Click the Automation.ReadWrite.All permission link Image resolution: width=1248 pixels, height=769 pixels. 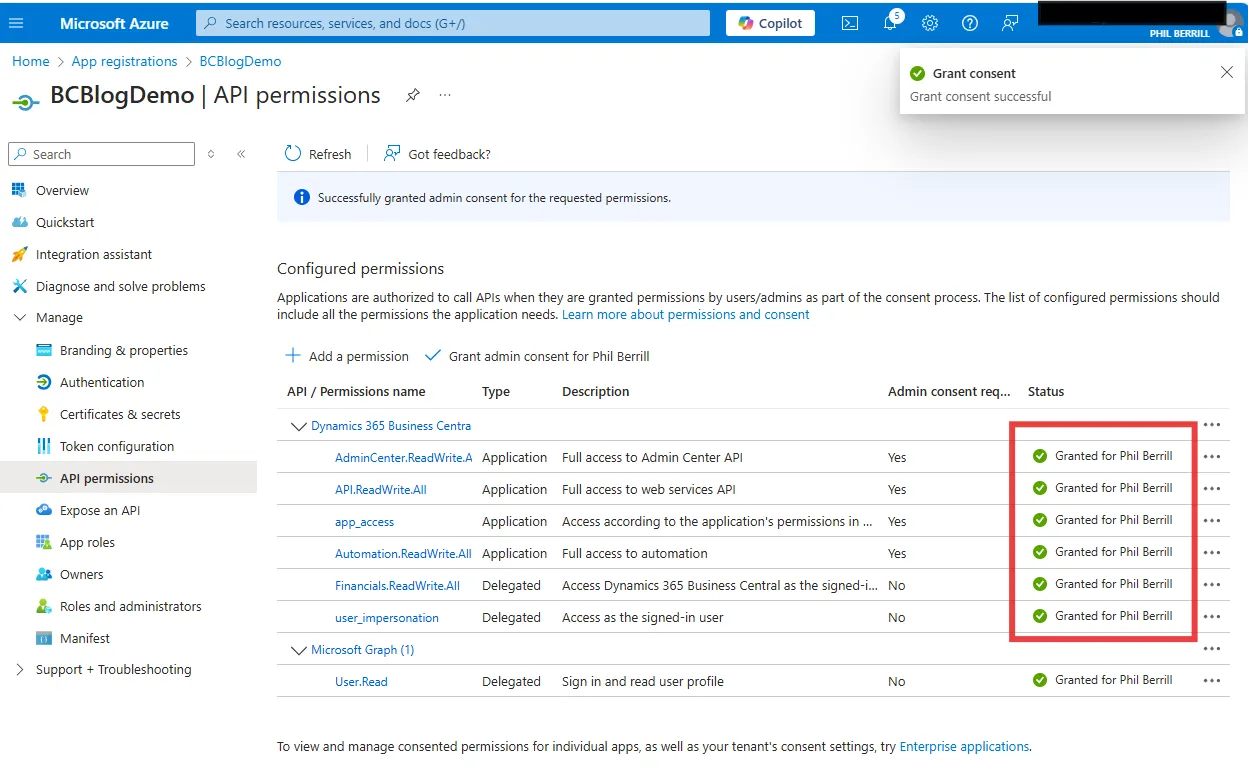pyautogui.click(x=403, y=554)
